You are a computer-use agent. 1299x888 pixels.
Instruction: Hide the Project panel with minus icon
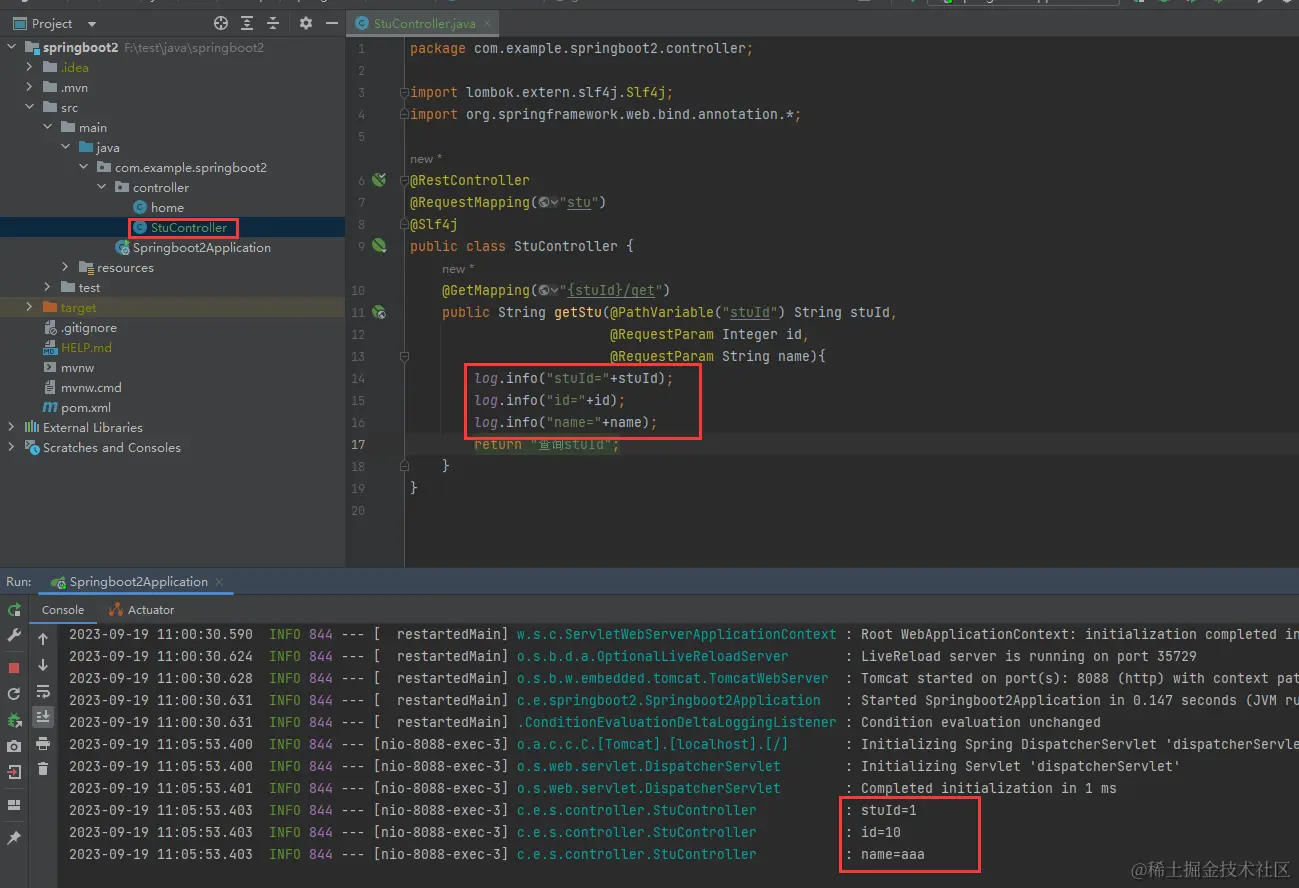(x=331, y=23)
